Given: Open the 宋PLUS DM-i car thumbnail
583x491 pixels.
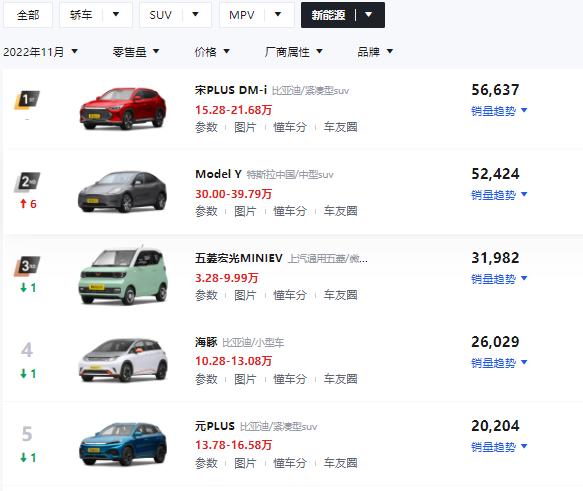Looking at the screenshot, I should tap(123, 109).
